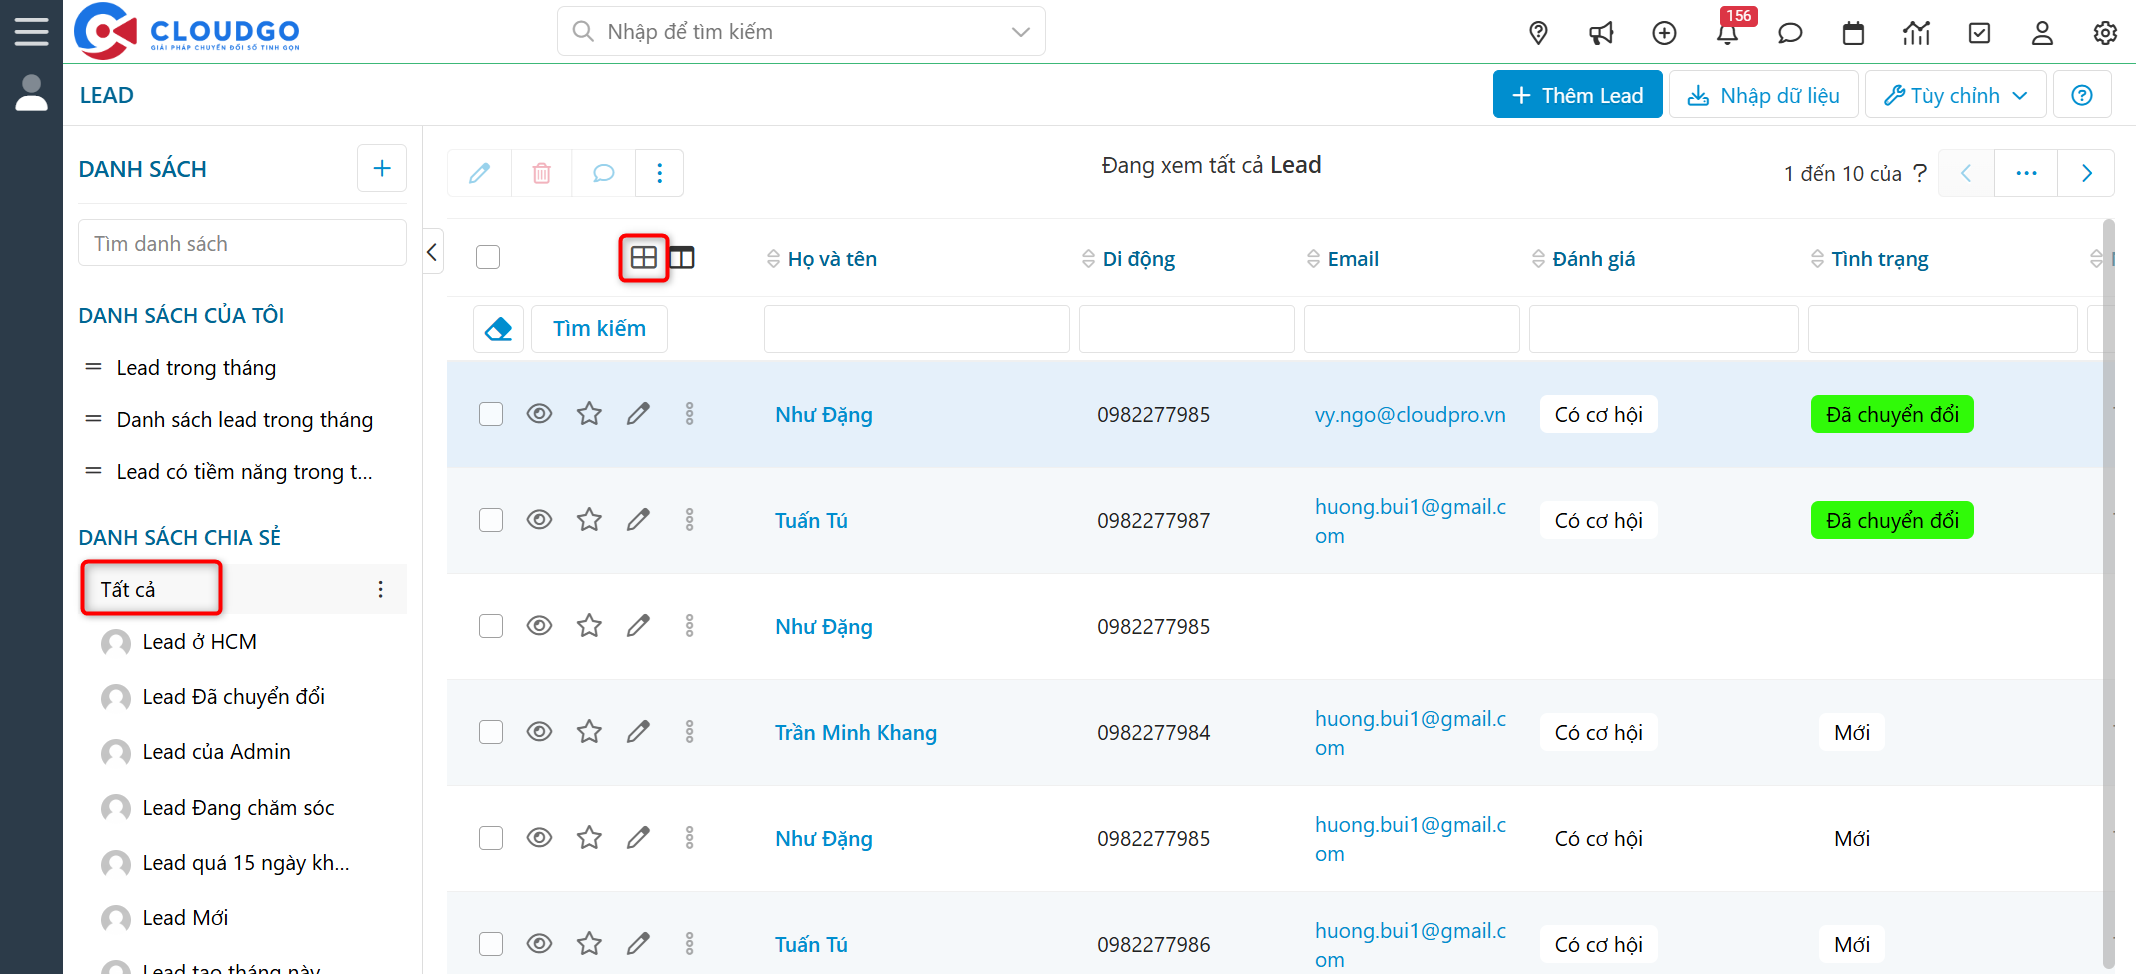Expand the Tùy chỉnh dropdown

pyautogui.click(x=1955, y=95)
